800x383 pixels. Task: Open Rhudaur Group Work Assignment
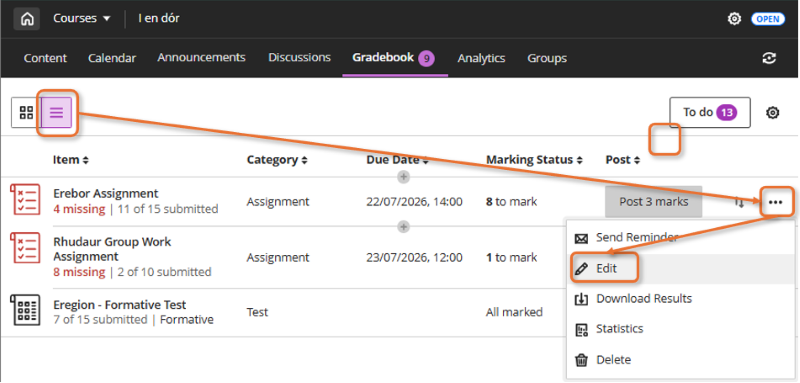[112, 249]
